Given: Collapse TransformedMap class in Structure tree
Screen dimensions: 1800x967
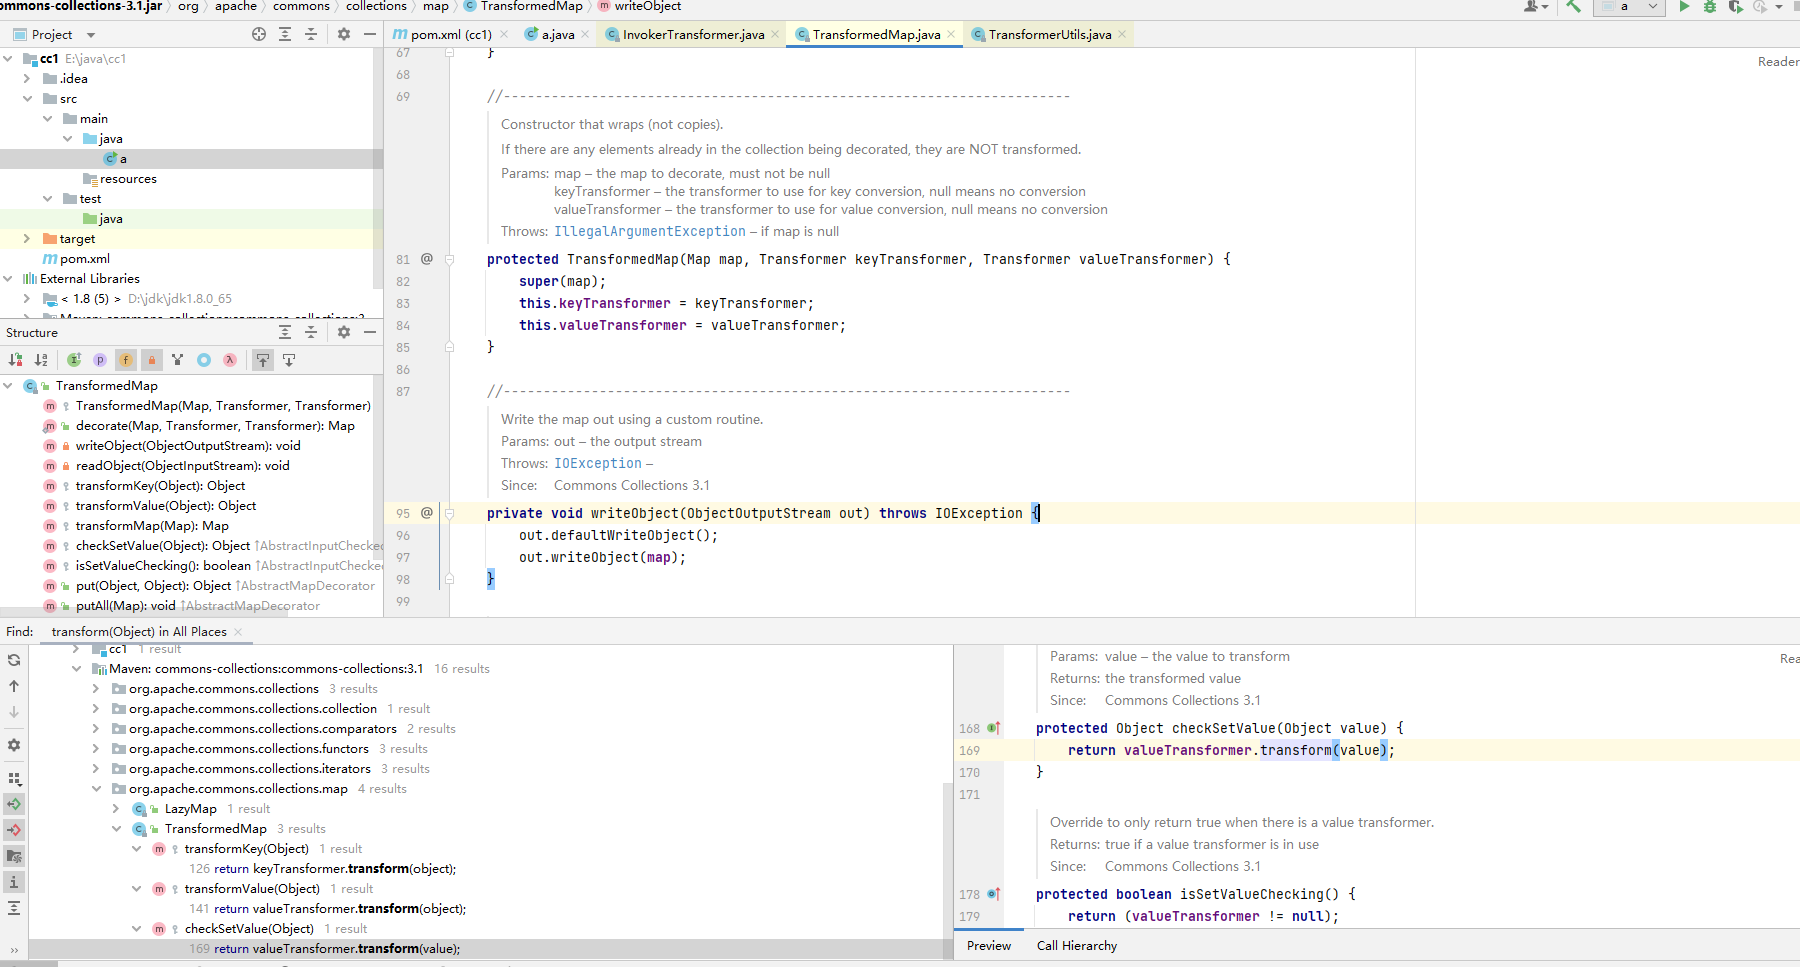Looking at the screenshot, I should pos(8,386).
